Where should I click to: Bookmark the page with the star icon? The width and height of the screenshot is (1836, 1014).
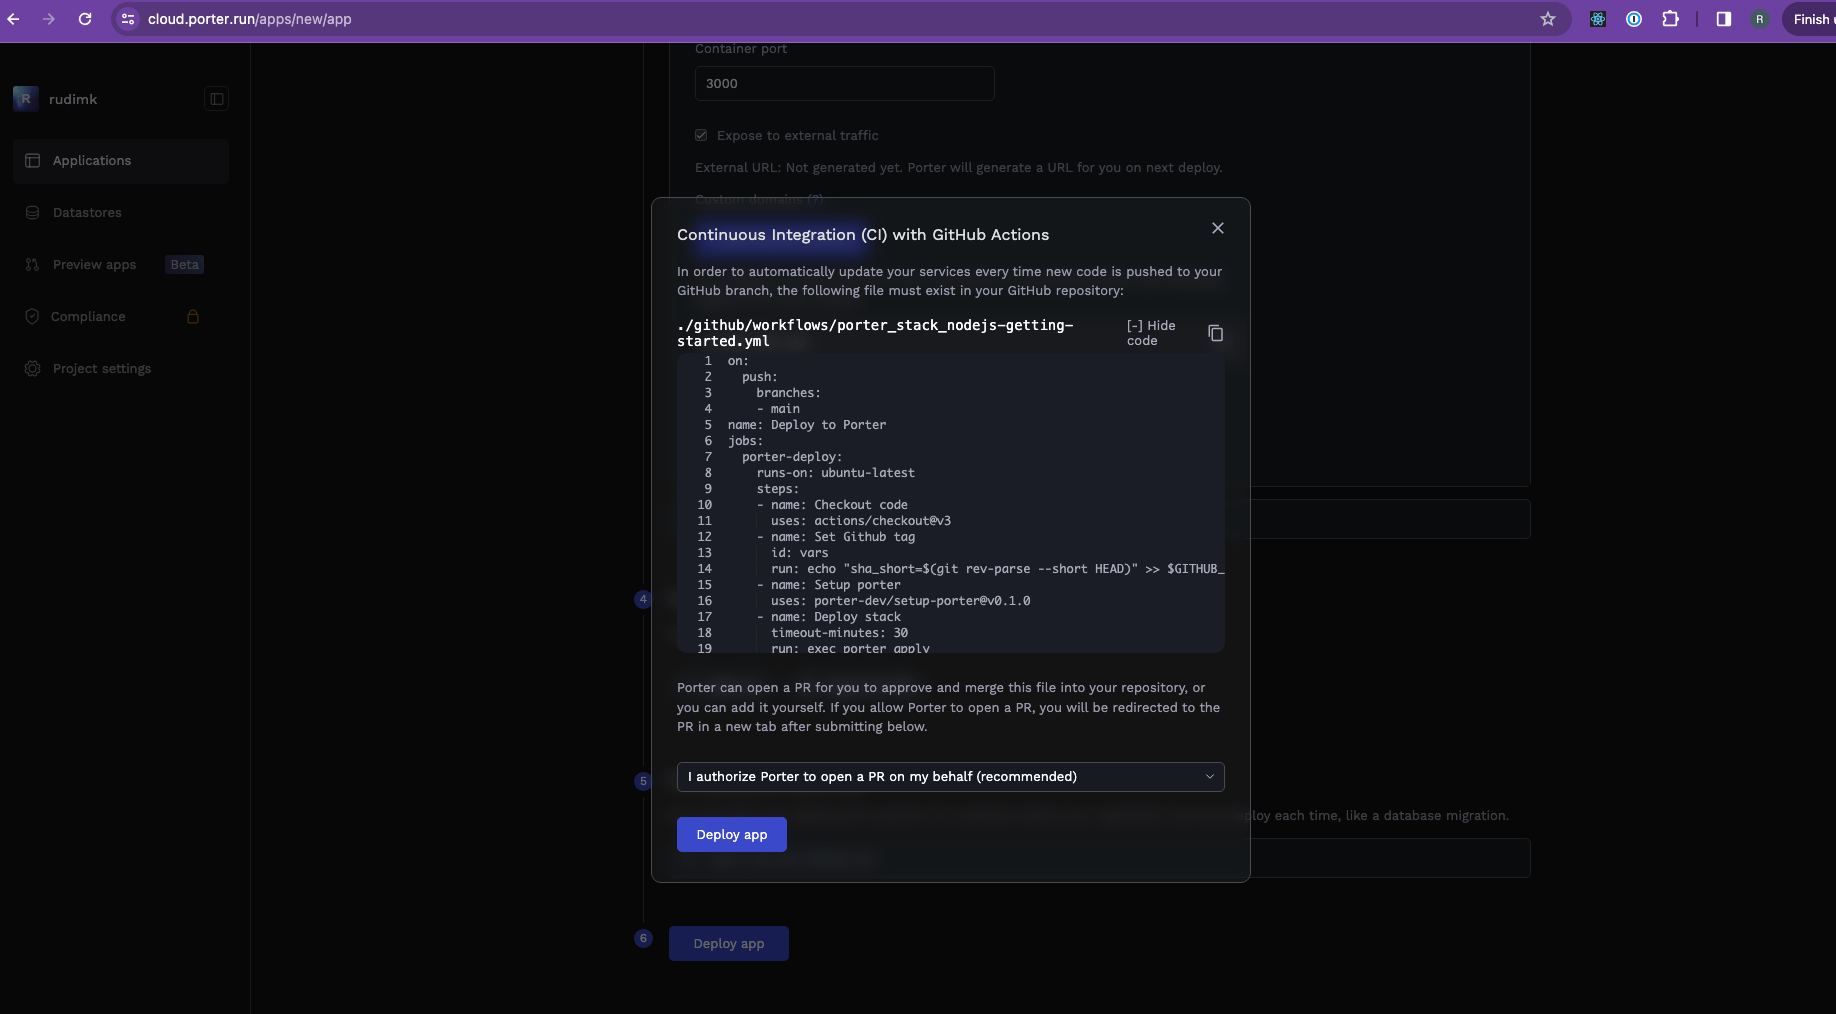1548,19
